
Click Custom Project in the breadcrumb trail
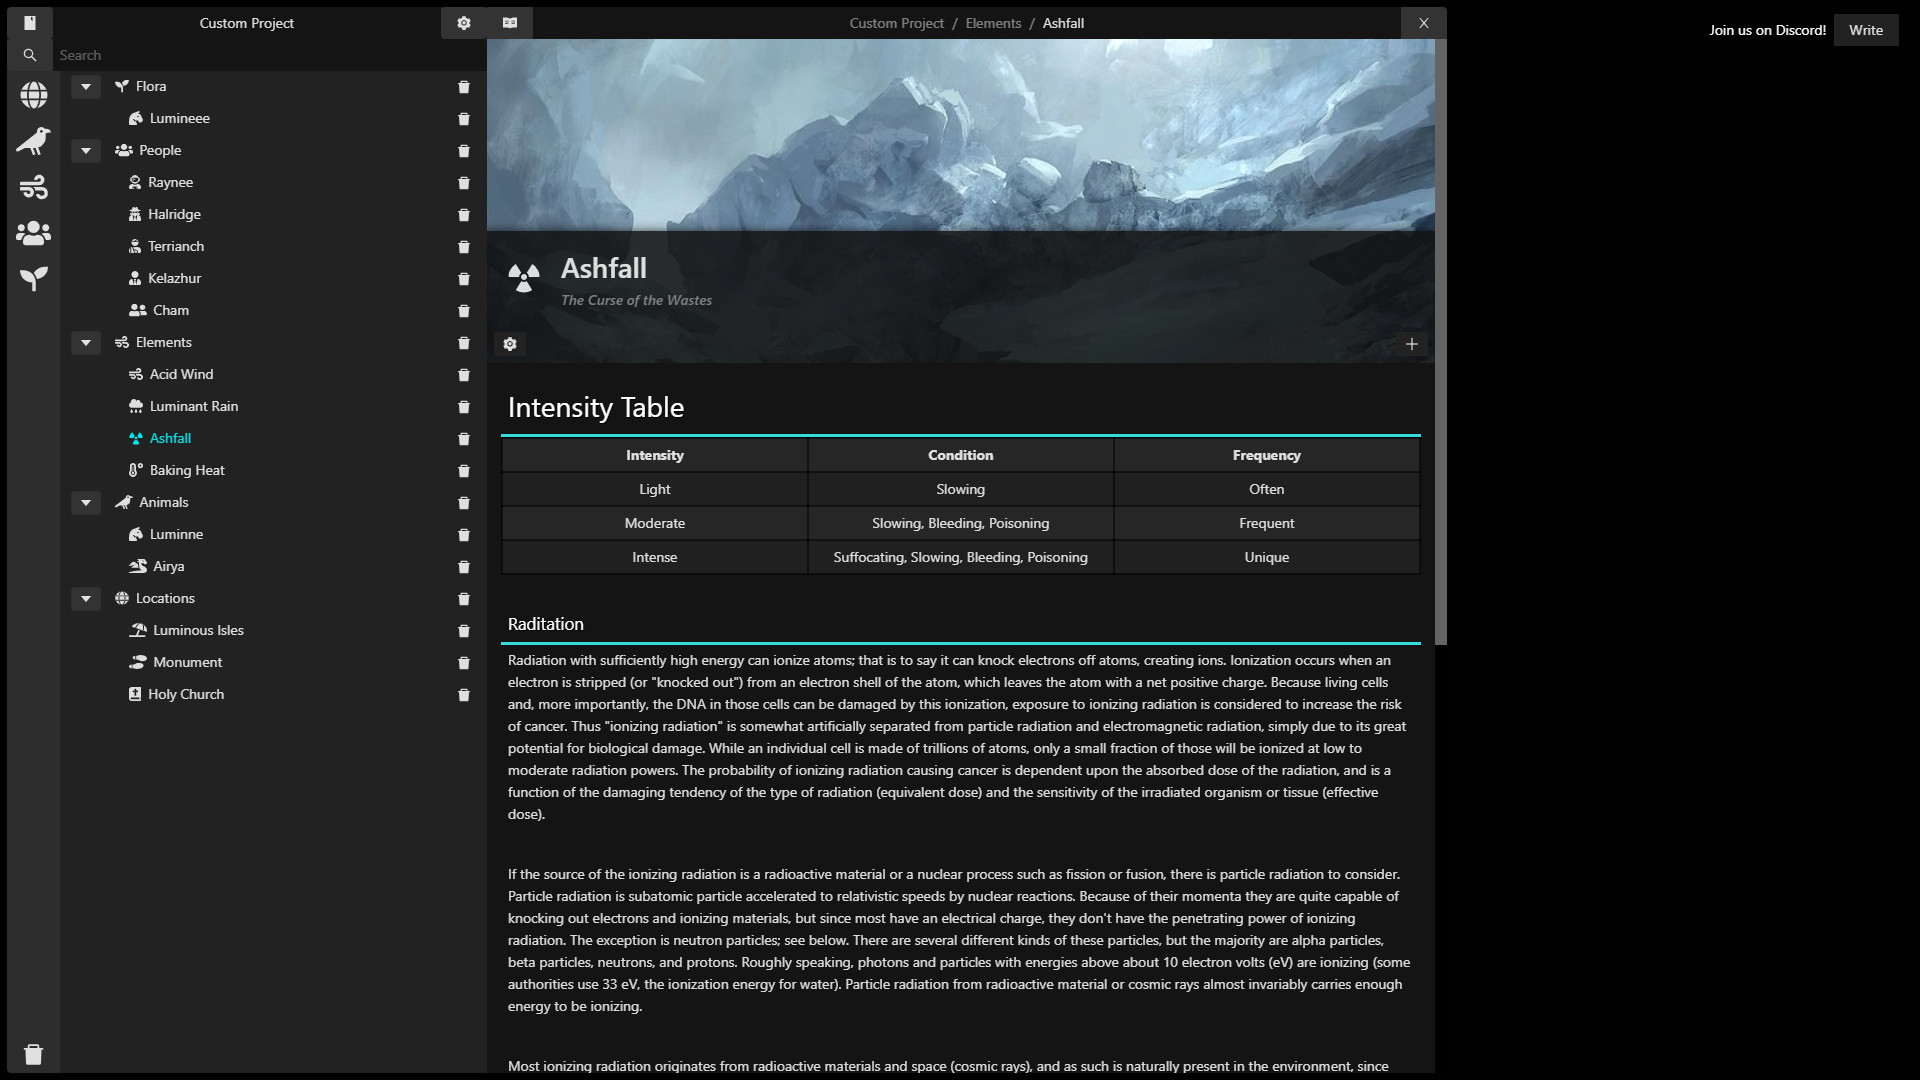896,23
